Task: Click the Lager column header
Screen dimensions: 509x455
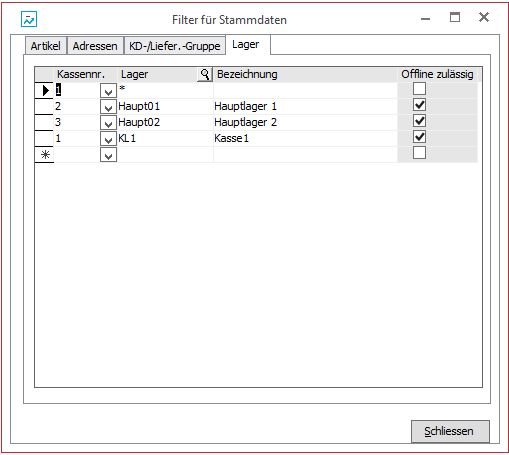Action: pyautogui.click(x=158, y=74)
